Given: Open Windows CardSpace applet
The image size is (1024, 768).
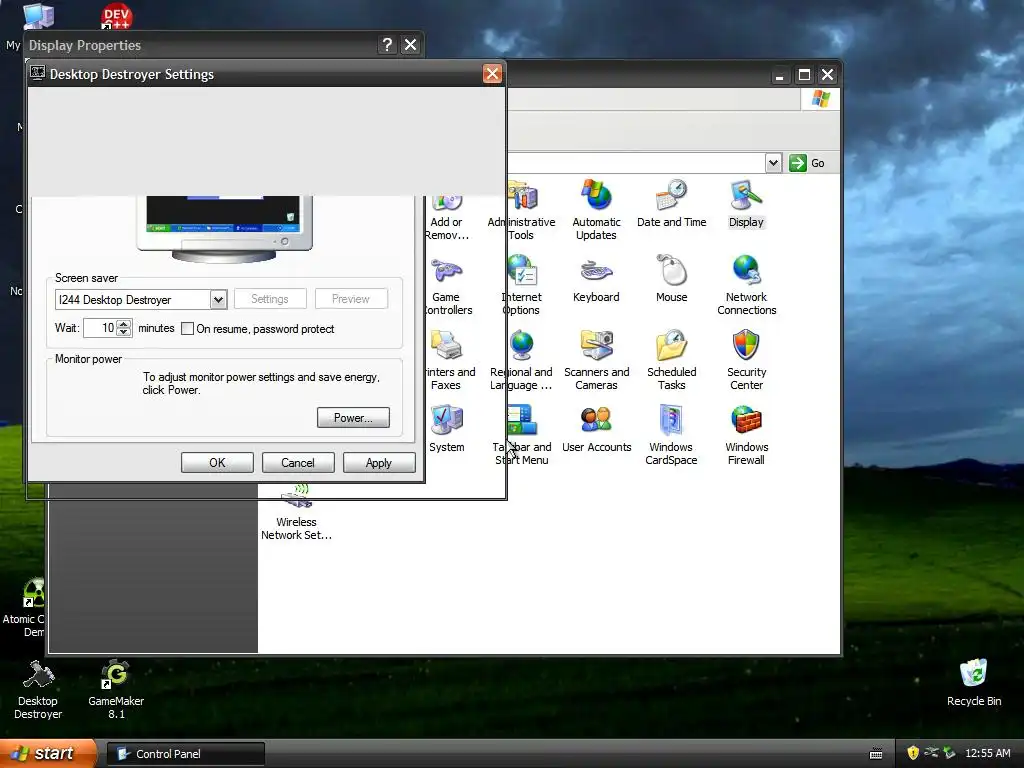Looking at the screenshot, I should point(671,436).
